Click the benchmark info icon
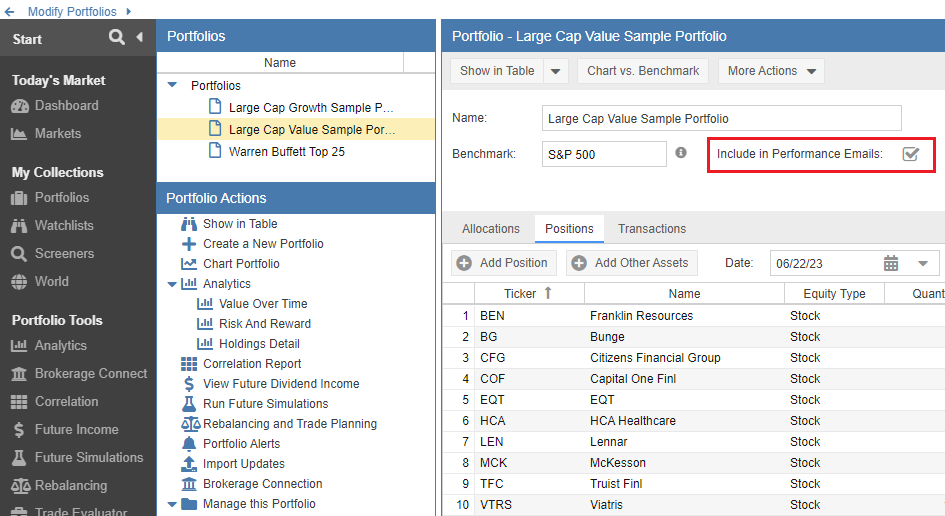The height and width of the screenshot is (516, 945). [x=681, y=153]
